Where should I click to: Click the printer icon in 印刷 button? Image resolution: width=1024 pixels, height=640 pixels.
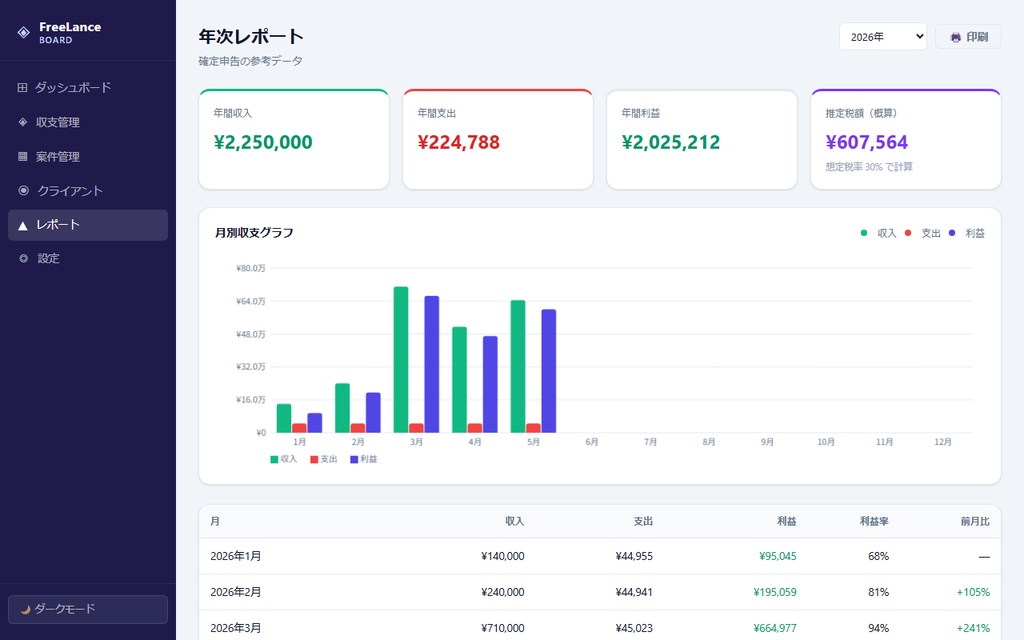pyautogui.click(x=955, y=37)
